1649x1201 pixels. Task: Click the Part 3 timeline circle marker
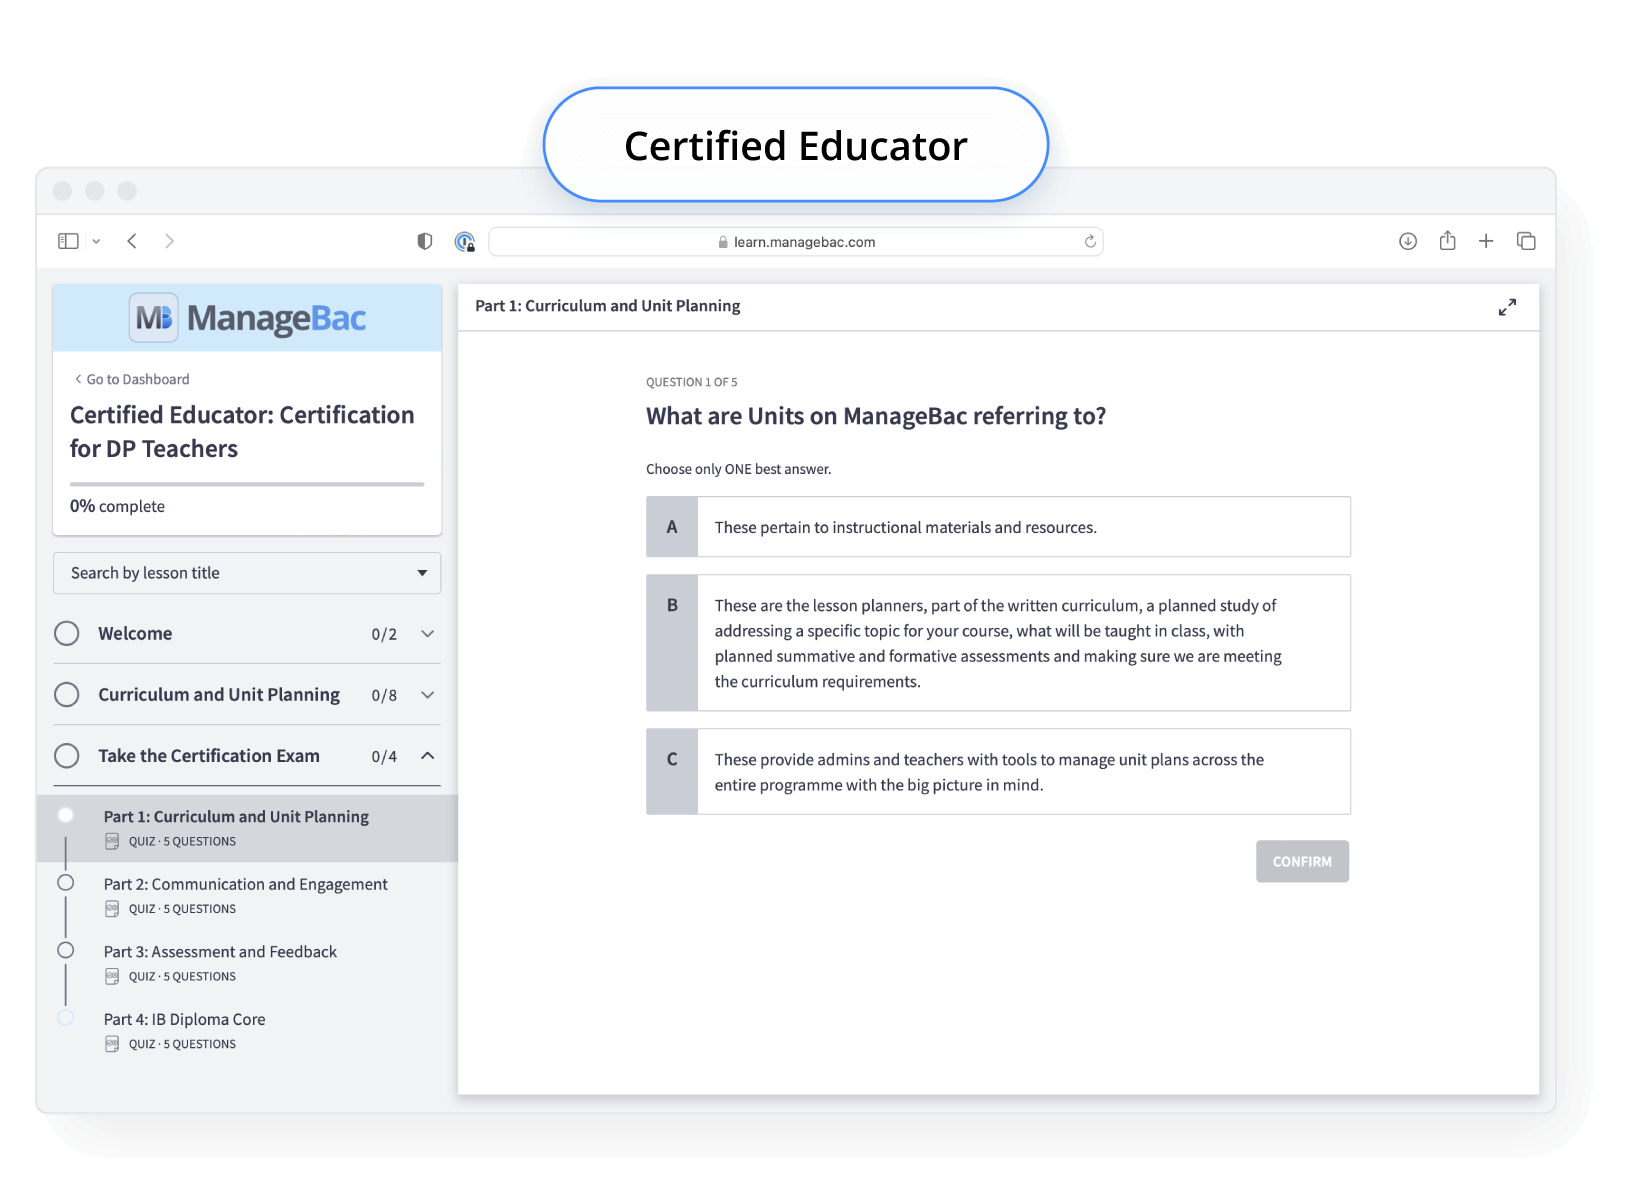coord(66,950)
